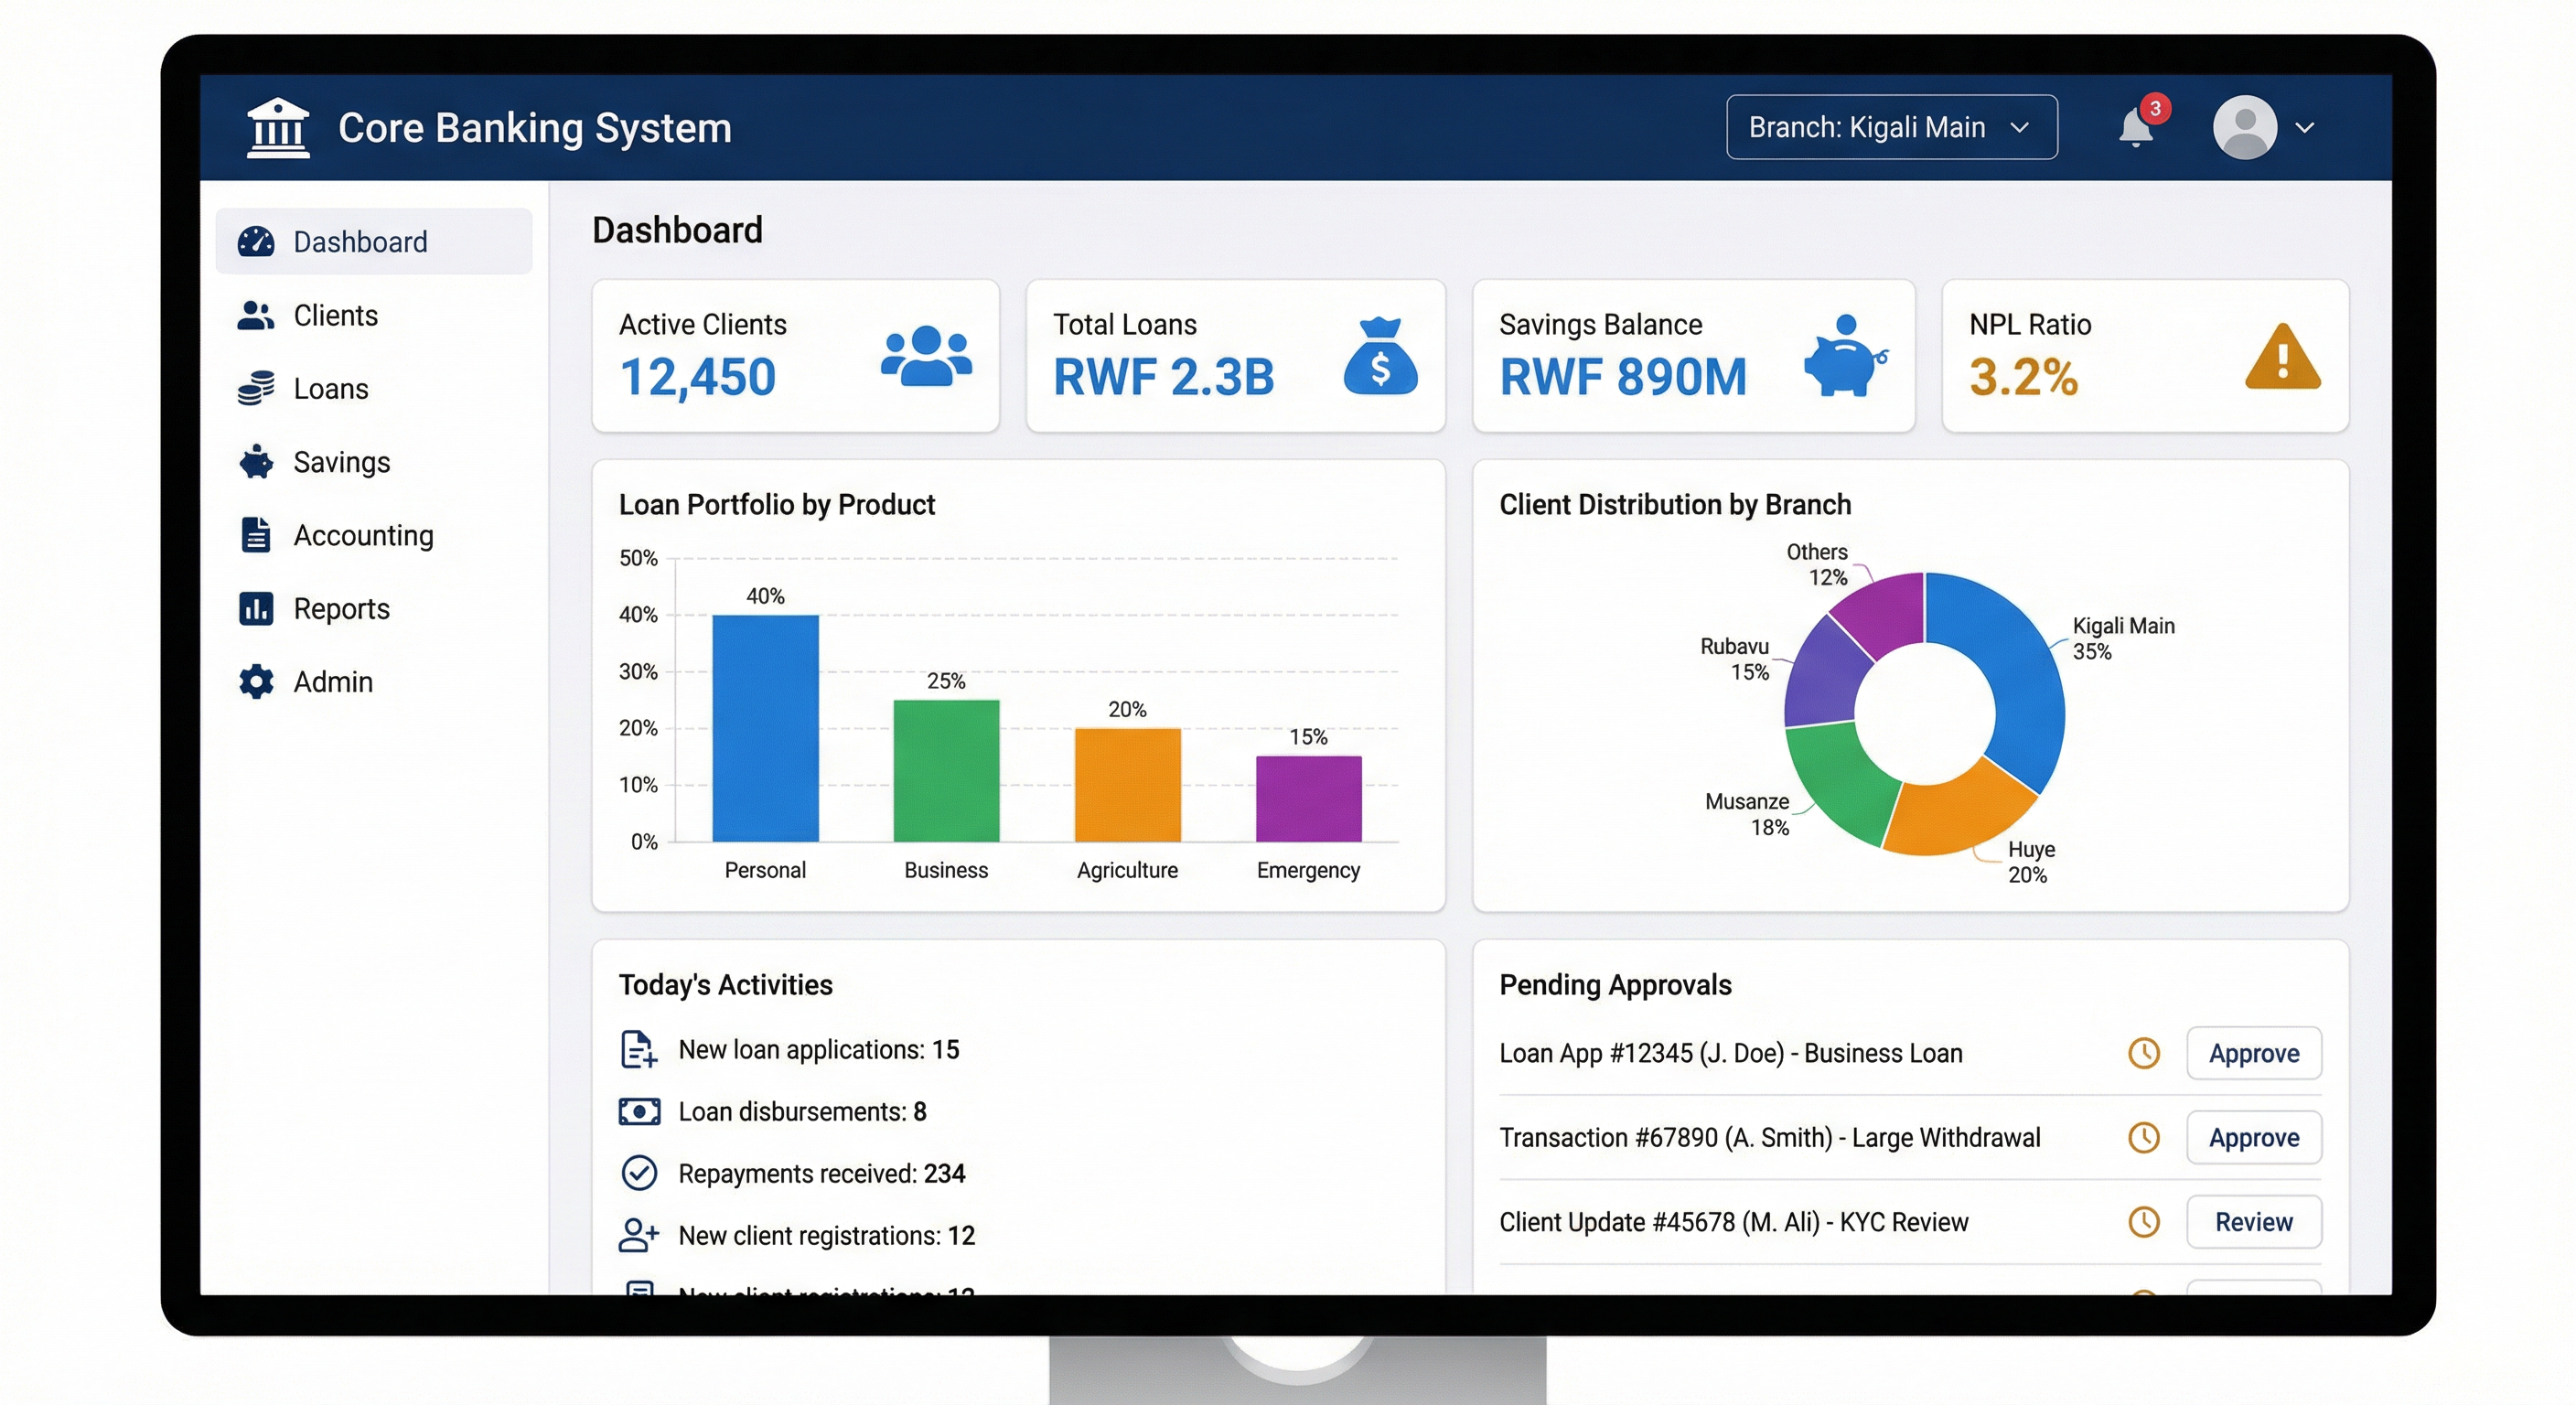Expand the user profile menu chevron
The width and height of the screenshot is (2576, 1405).
[2305, 128]
